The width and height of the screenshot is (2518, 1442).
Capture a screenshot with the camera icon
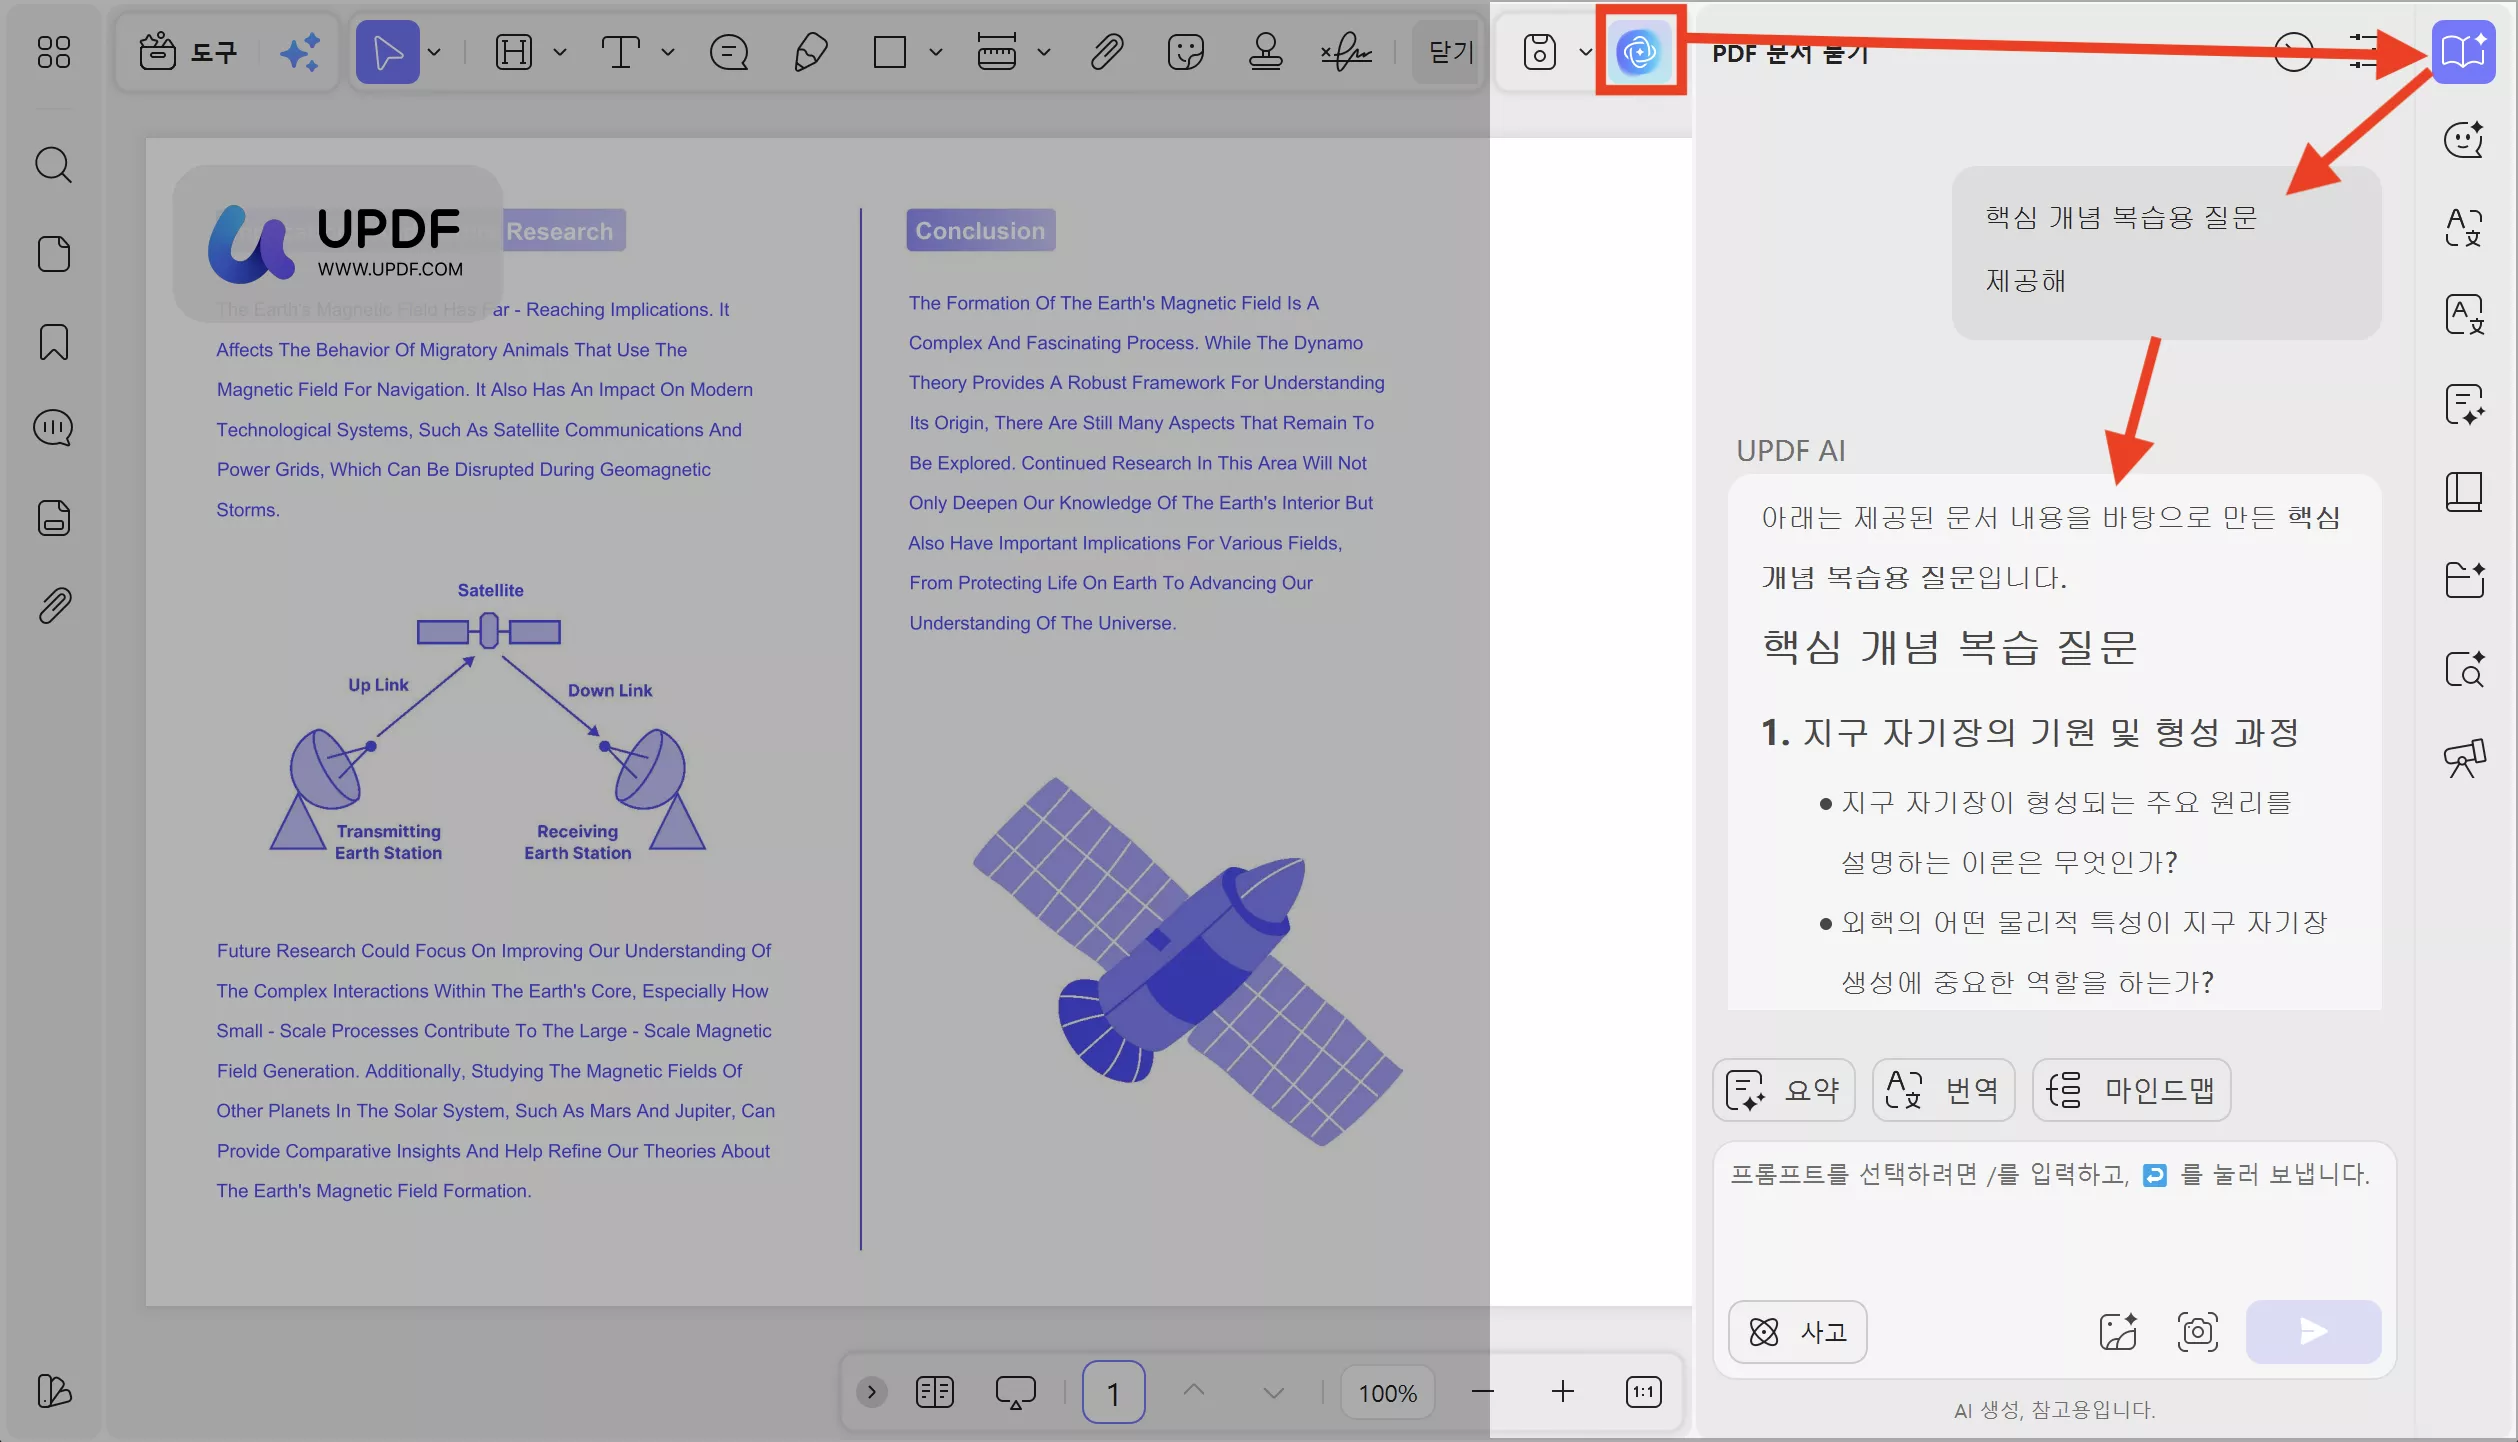point(2197,1332)
